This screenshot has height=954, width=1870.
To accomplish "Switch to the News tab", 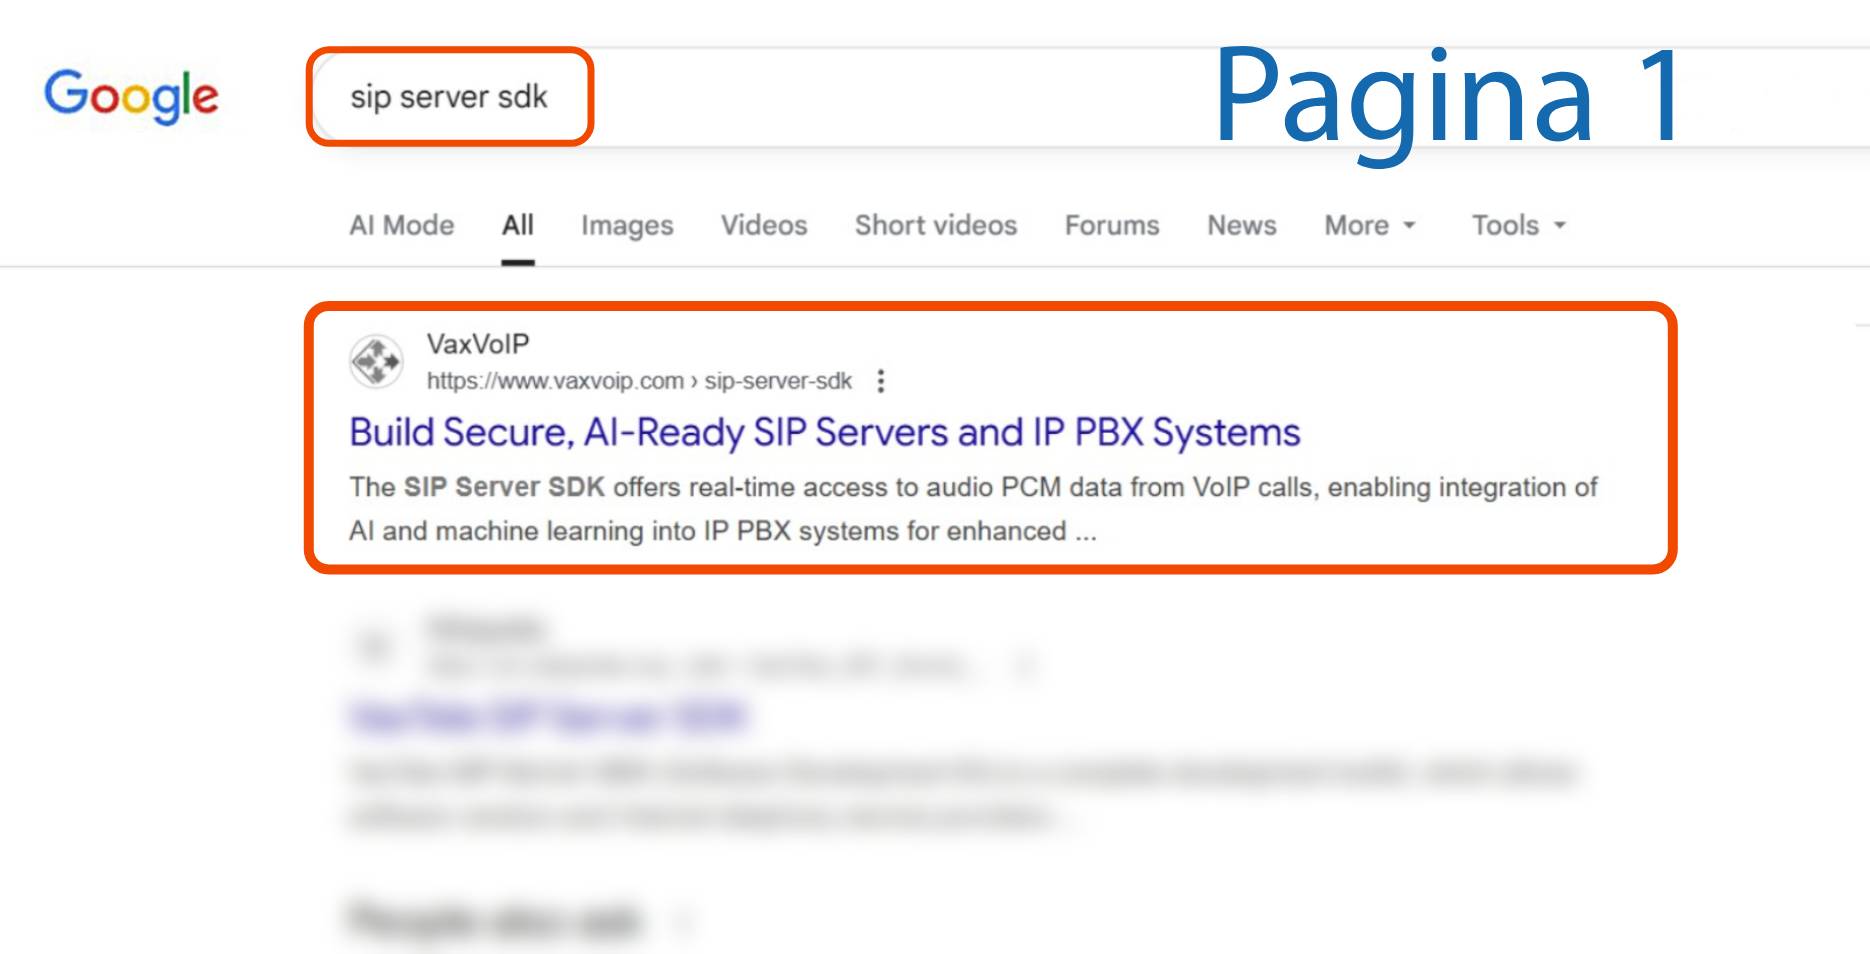I will pyautogui.click(x=1241, y=225).
